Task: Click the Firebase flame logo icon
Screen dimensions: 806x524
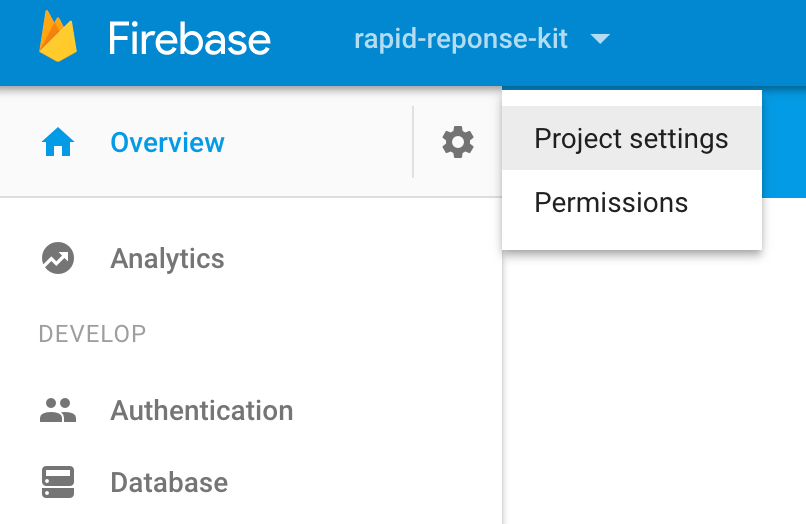Action: [x=58, y=38]
